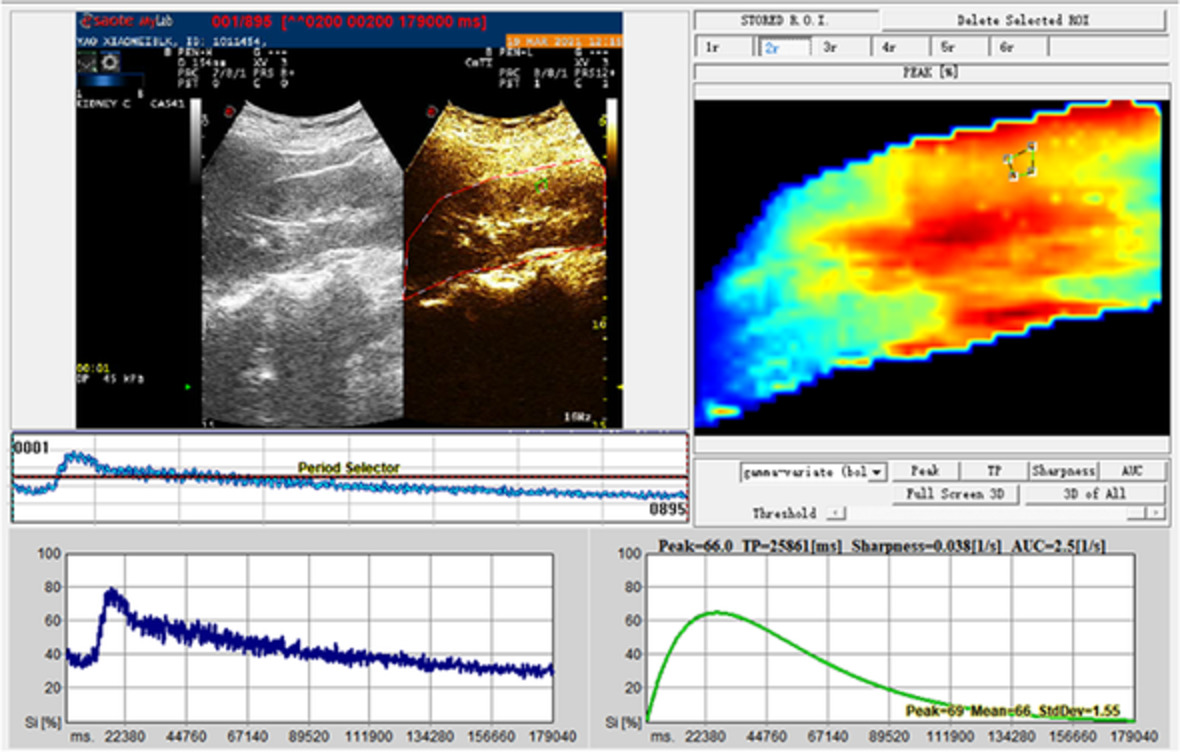Click the Period Selector timeline strip
The image size is (1180, 752).
click(x=348, y=477)
